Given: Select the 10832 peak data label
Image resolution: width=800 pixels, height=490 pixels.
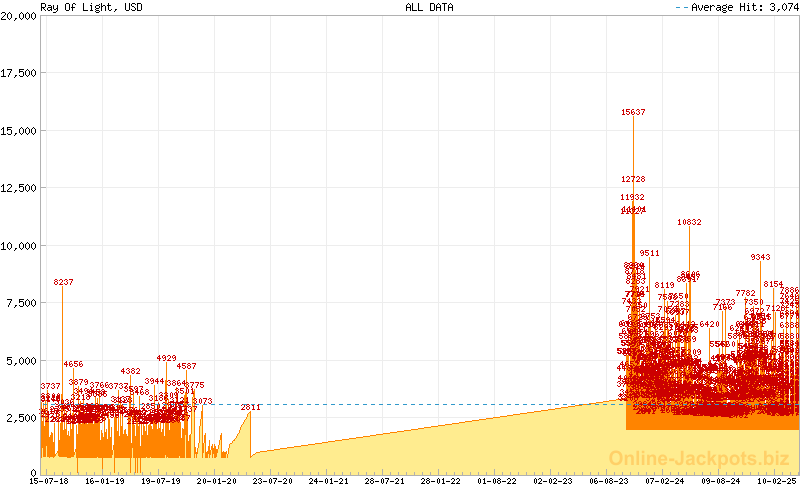Looking at the screenshot, I should 689,222.
